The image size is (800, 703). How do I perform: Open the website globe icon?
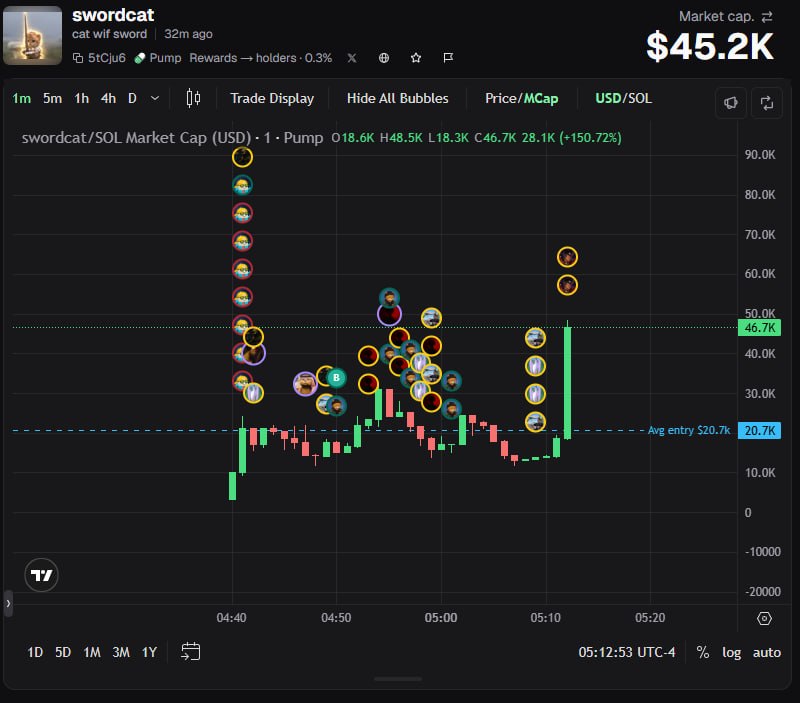tap(384, 58)
